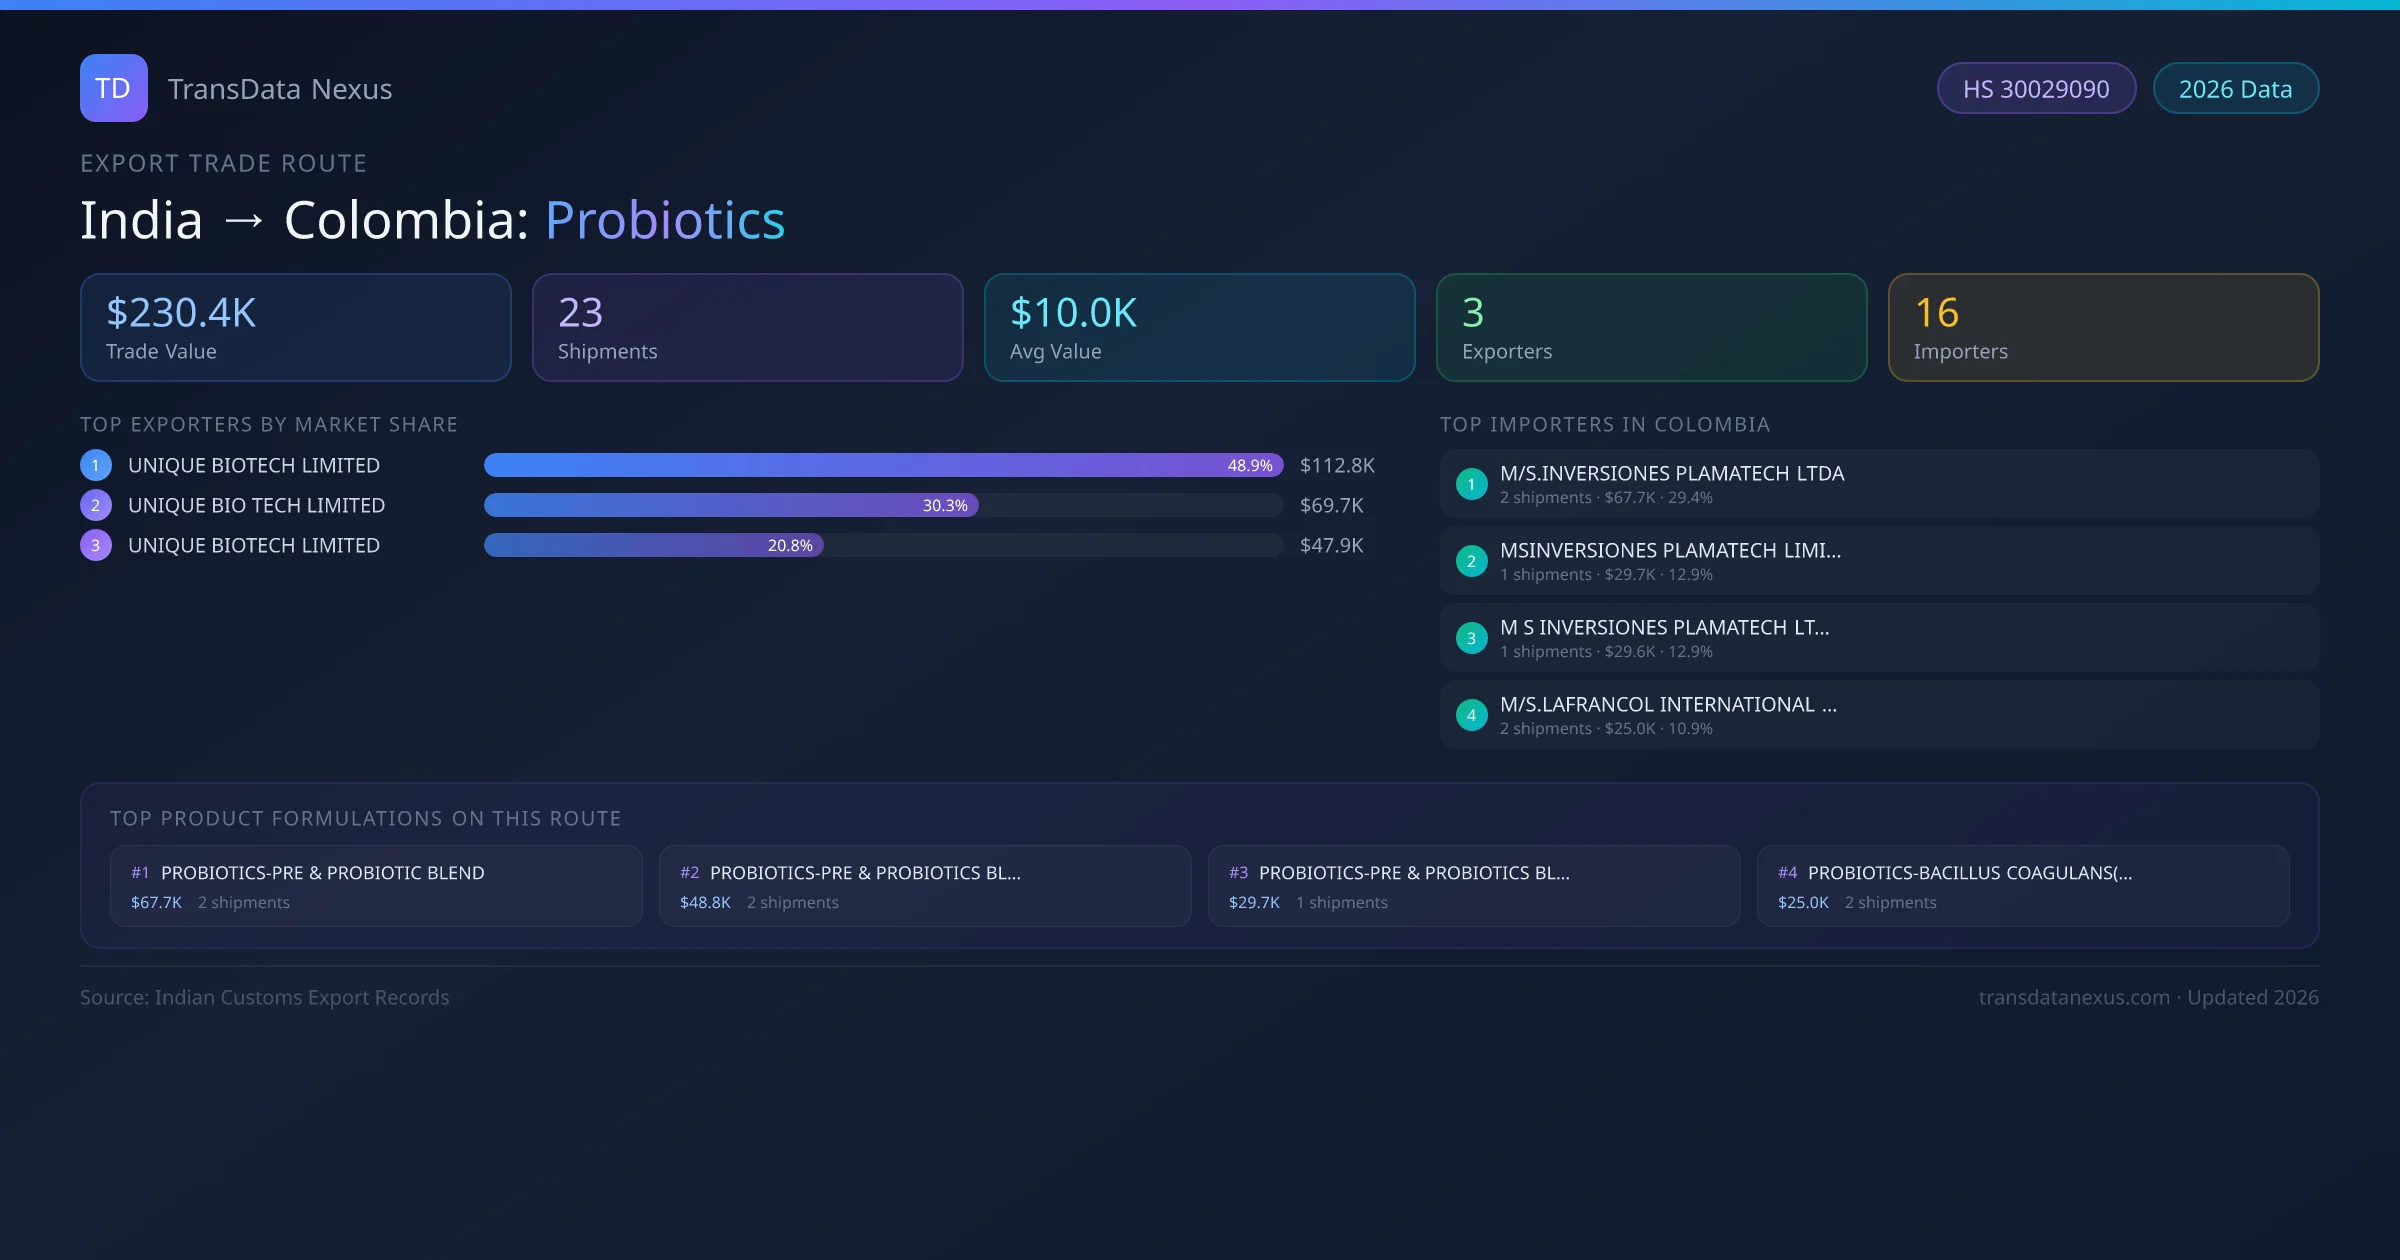The height and width of the screenshot is (1260, 2400).
Task: Open the $230.4K Trade Value card
Action: (295, 328)
